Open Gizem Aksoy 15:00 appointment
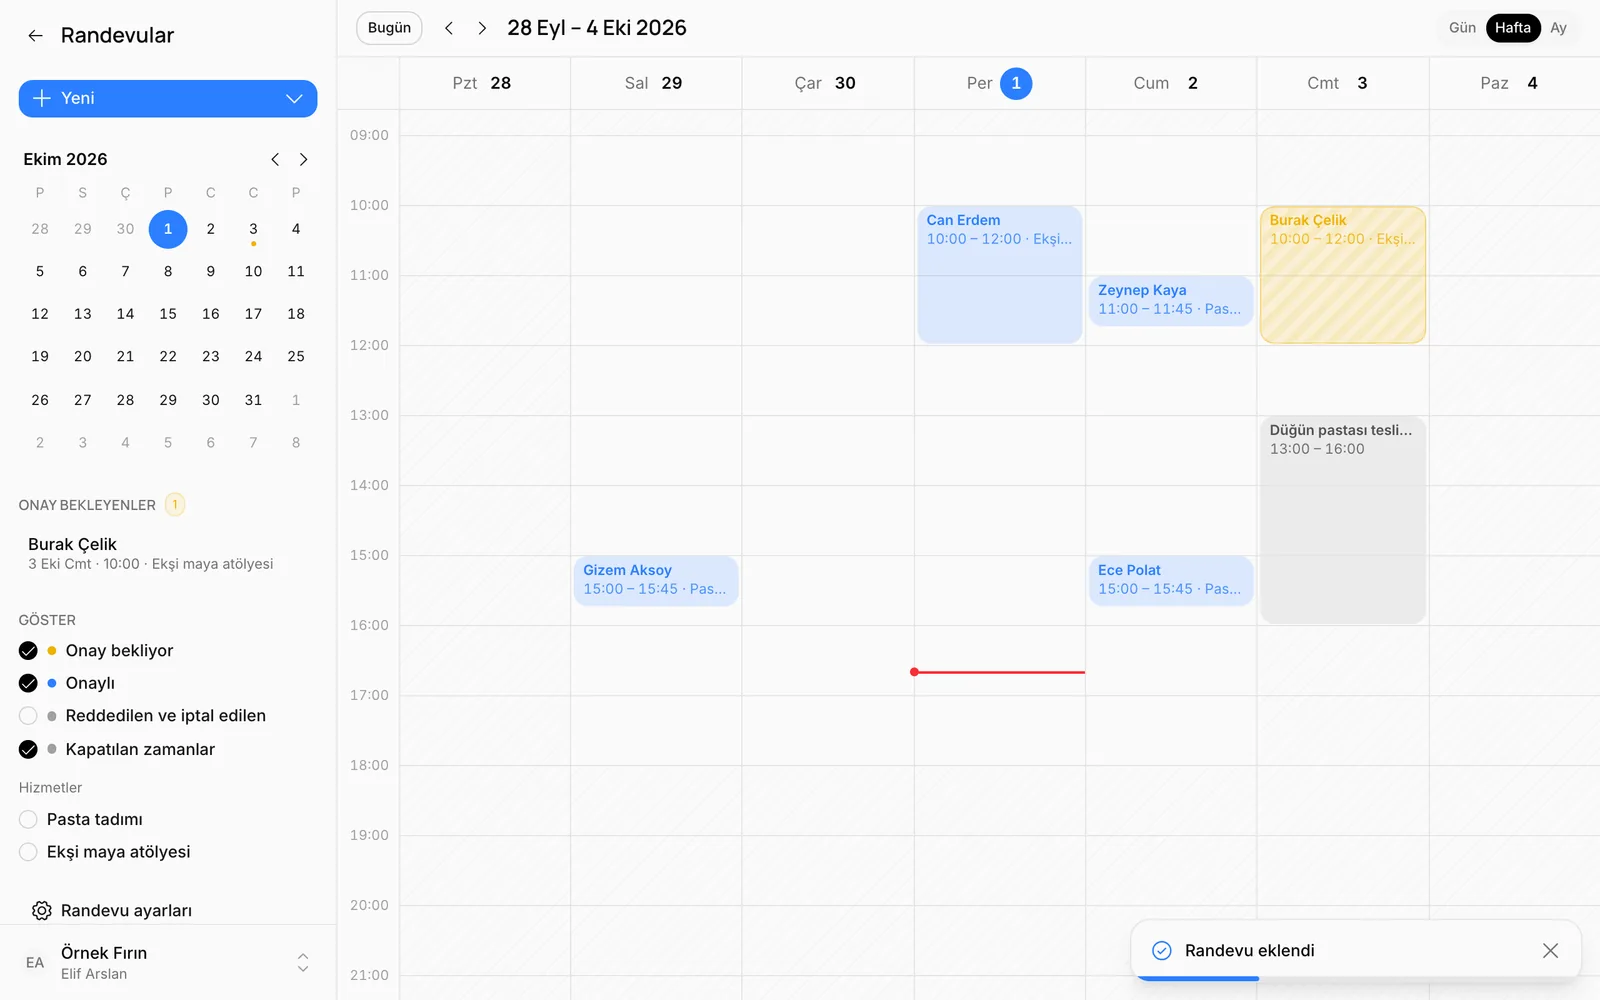 (656, 580)
